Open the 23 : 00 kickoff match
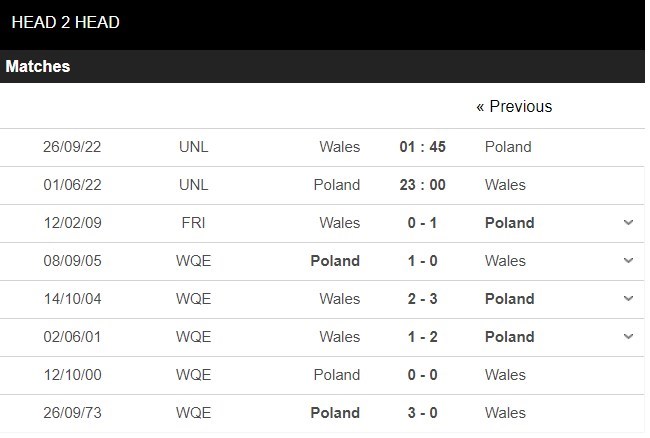Screen dimensions: 650x438 tap(422, 185)
